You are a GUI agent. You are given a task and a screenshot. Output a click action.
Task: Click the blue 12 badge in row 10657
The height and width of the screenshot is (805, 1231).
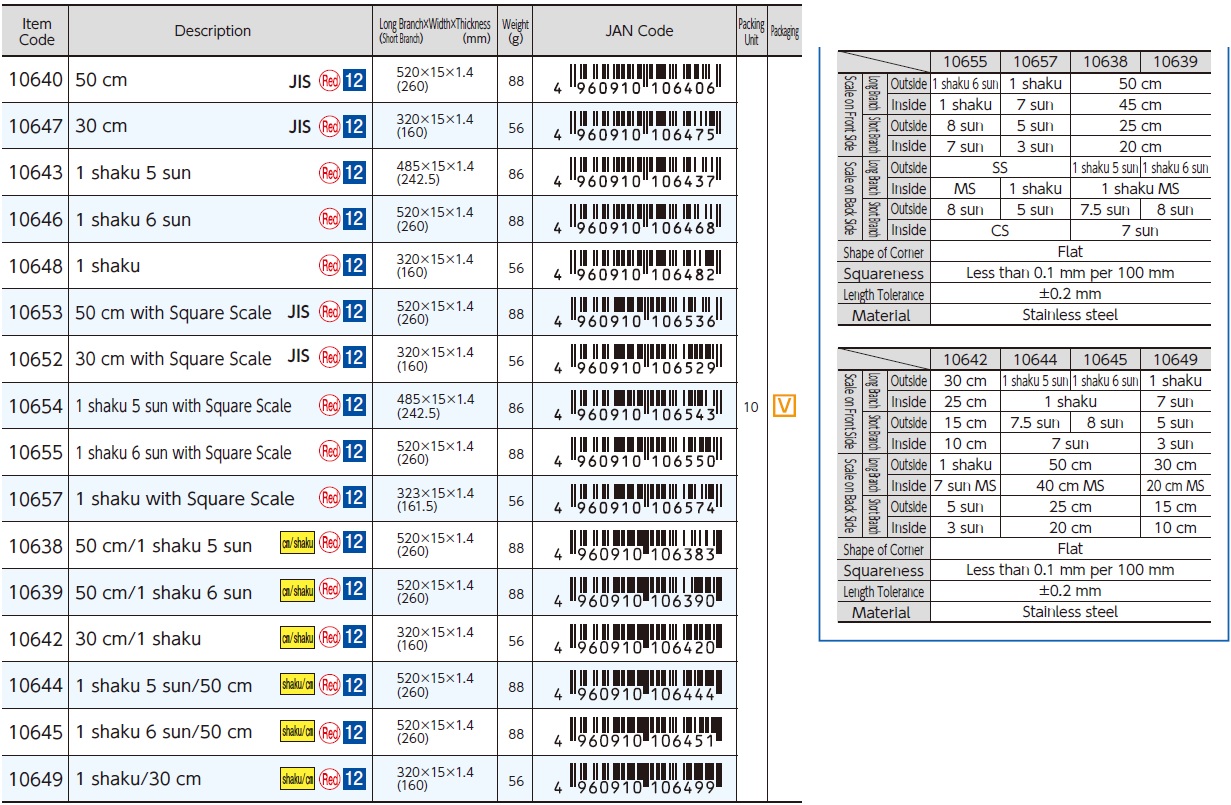point(354,498)
